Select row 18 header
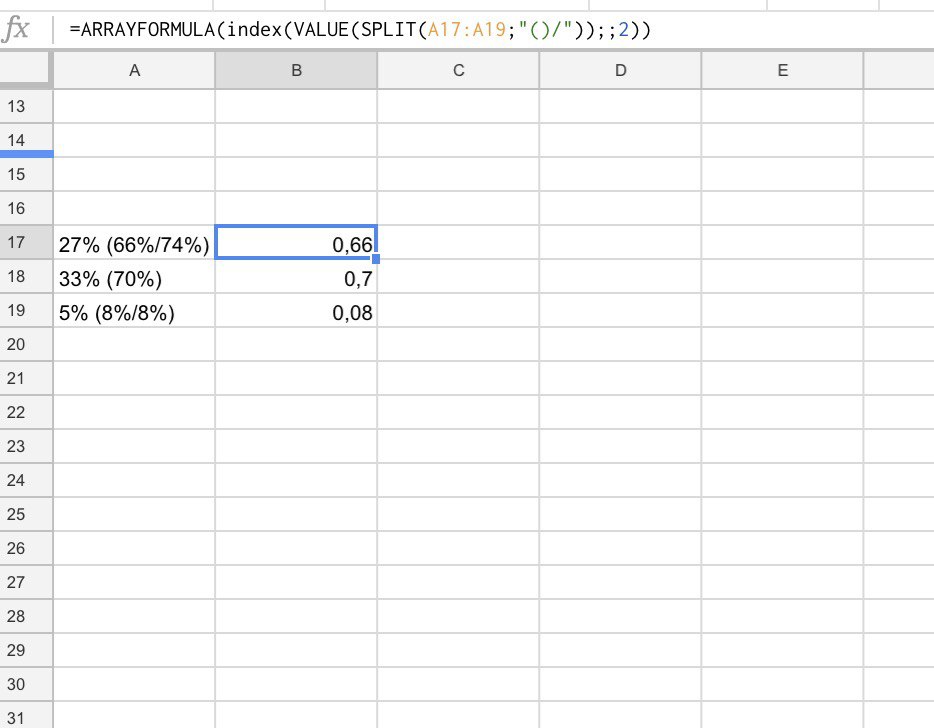 tap(26, 276)
